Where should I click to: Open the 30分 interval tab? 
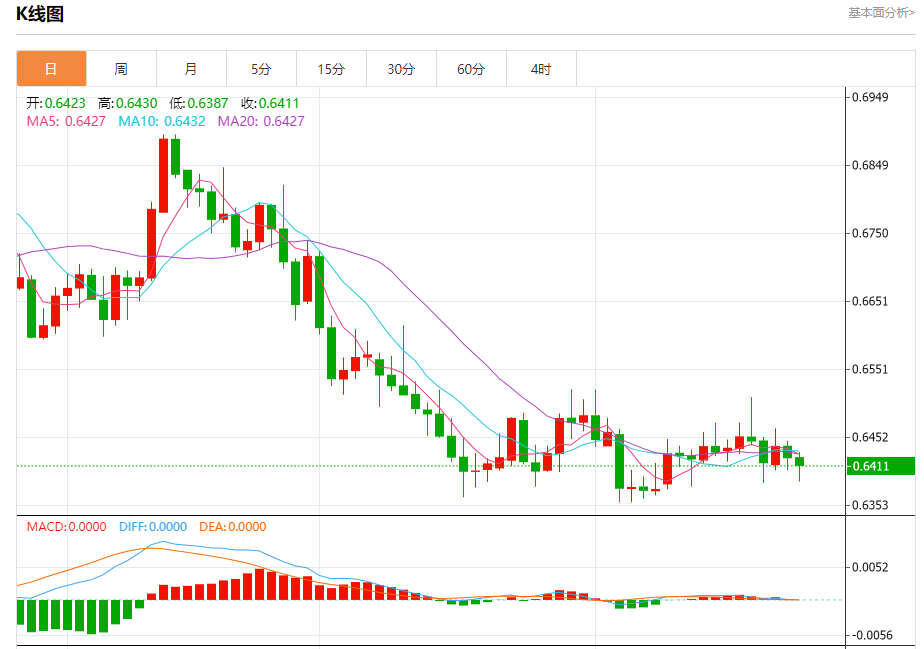click(x=401, y=69)
